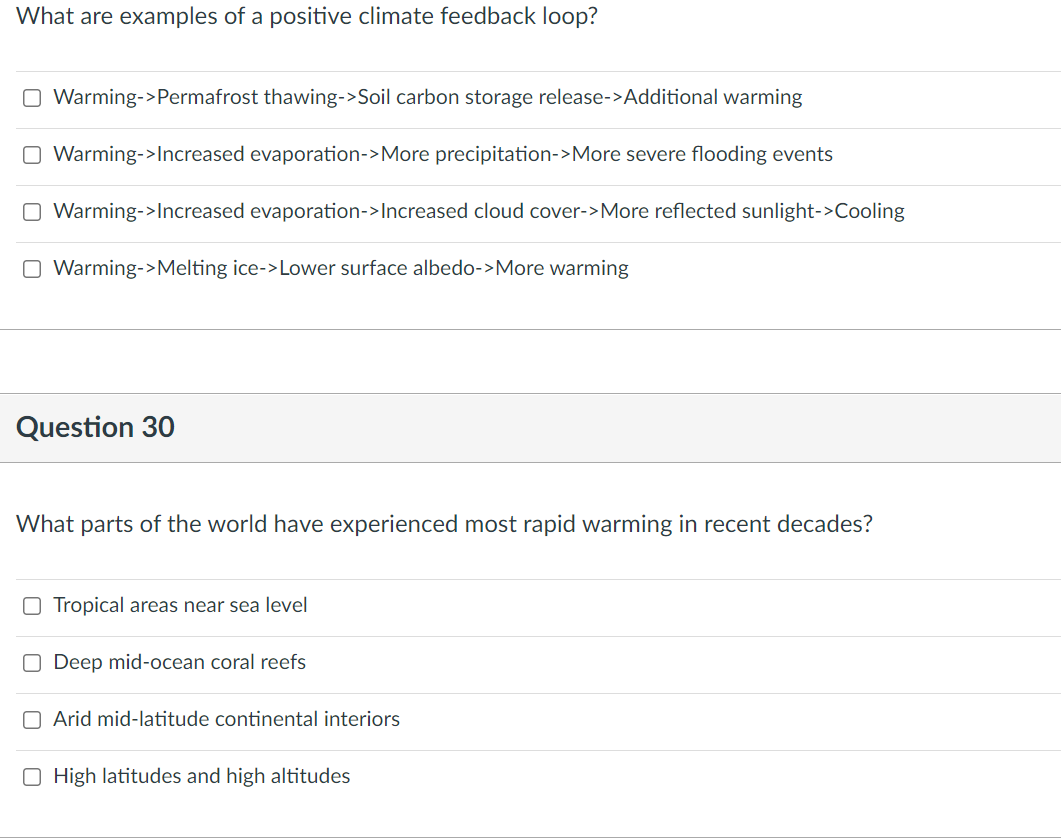This screenshot has width=1061, height=840.
Task: Click the divider between question sections
Action: pos(530,328)
